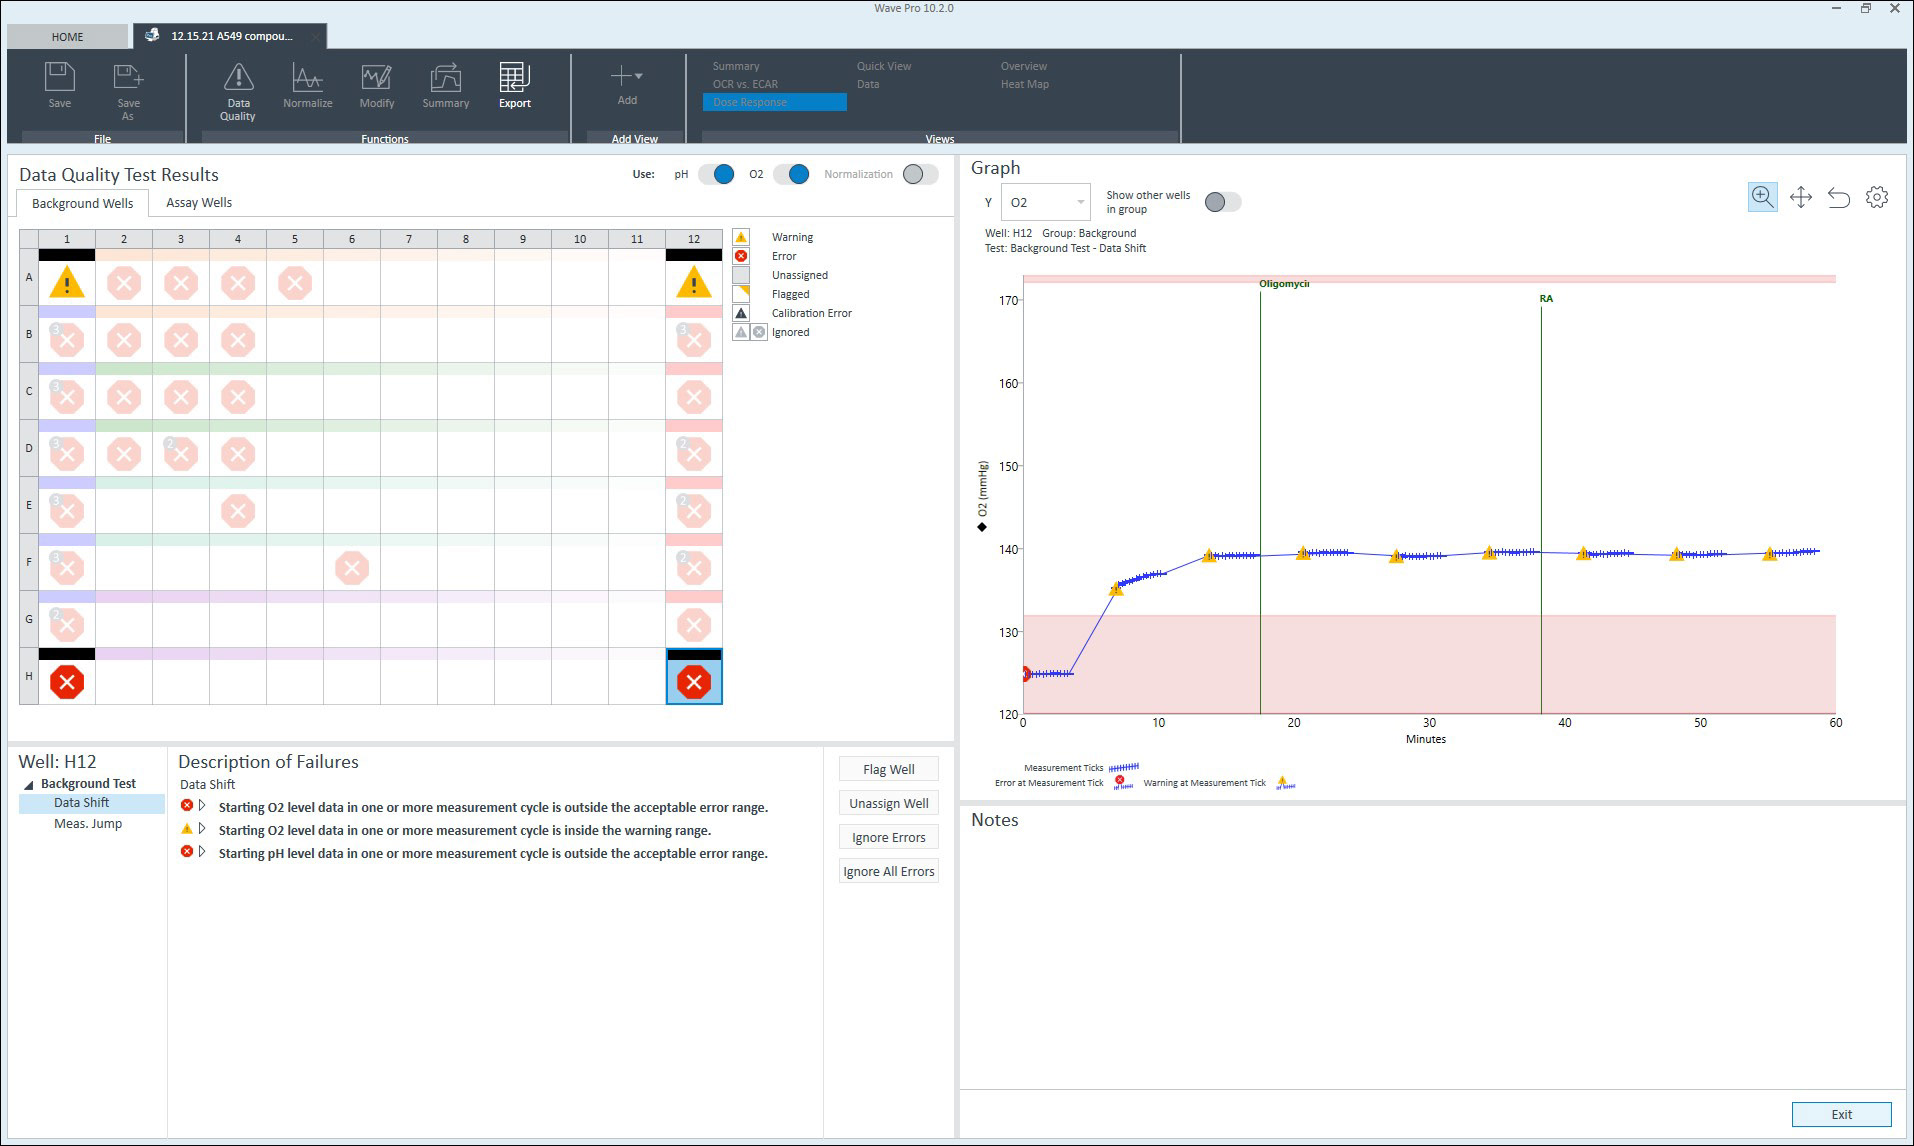Click column 12 header in plate
Image resolution: width=1914 pixels, height=1146 pixels.
tap(694, 239)
